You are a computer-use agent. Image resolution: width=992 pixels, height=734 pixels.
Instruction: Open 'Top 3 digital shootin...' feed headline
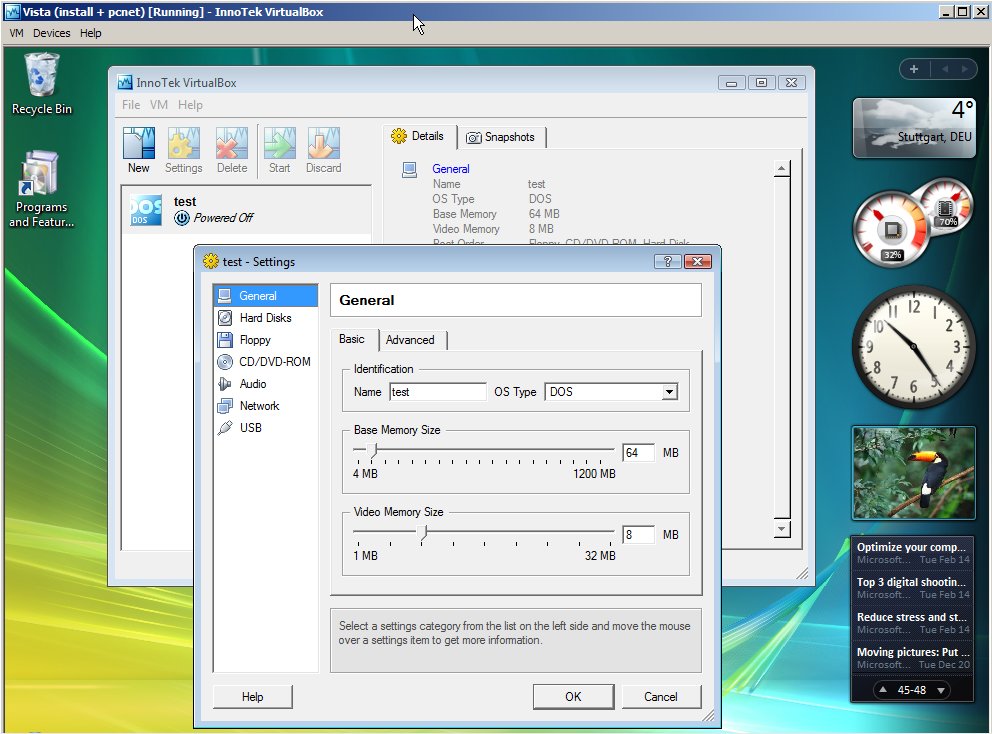pos(912,588)
